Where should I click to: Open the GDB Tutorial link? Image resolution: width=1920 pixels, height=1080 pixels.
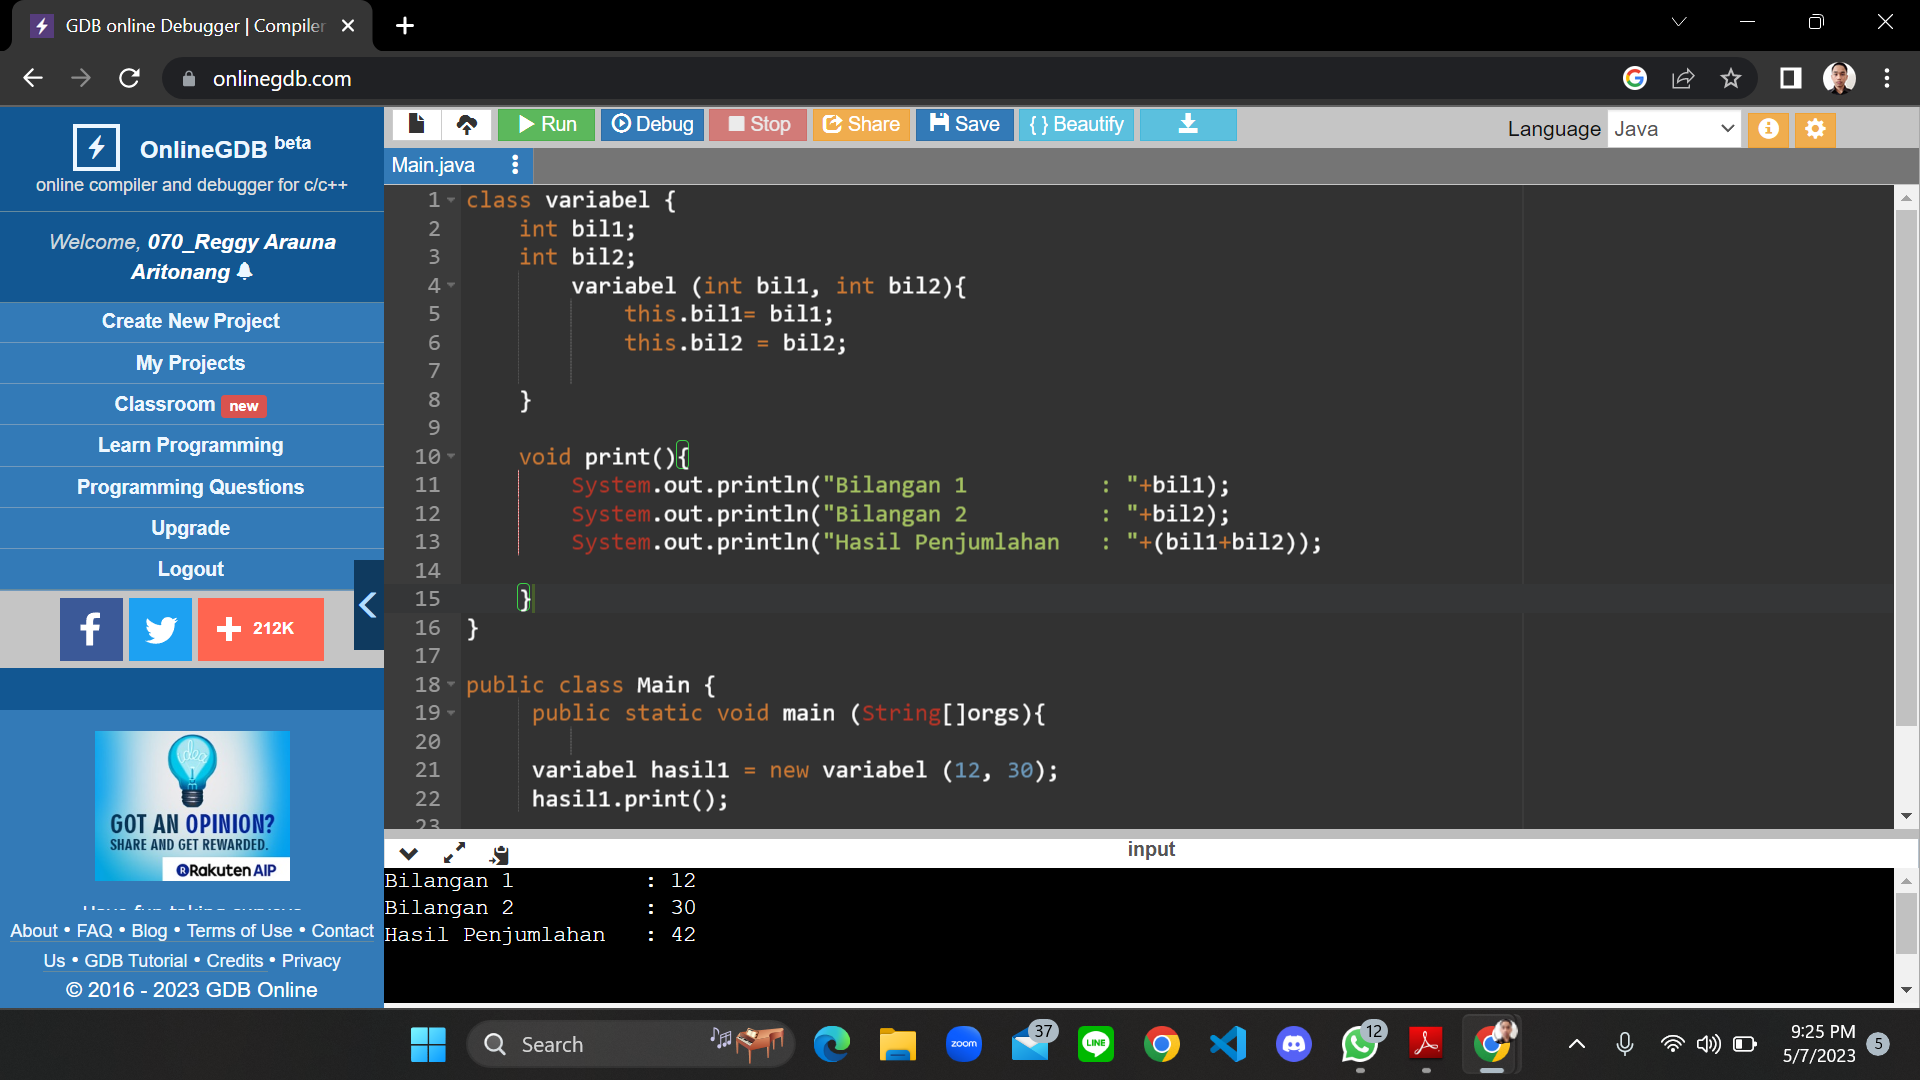135,960
